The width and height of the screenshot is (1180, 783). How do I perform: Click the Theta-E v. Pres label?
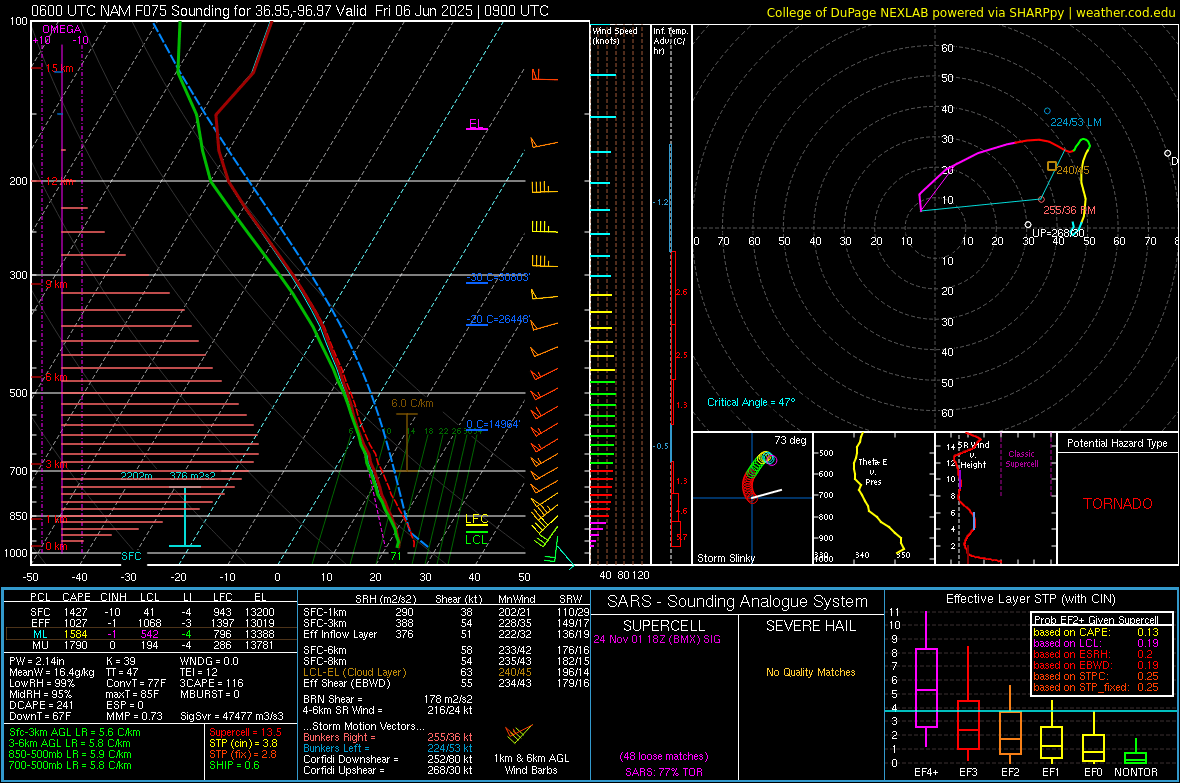(x=873, y=471)
